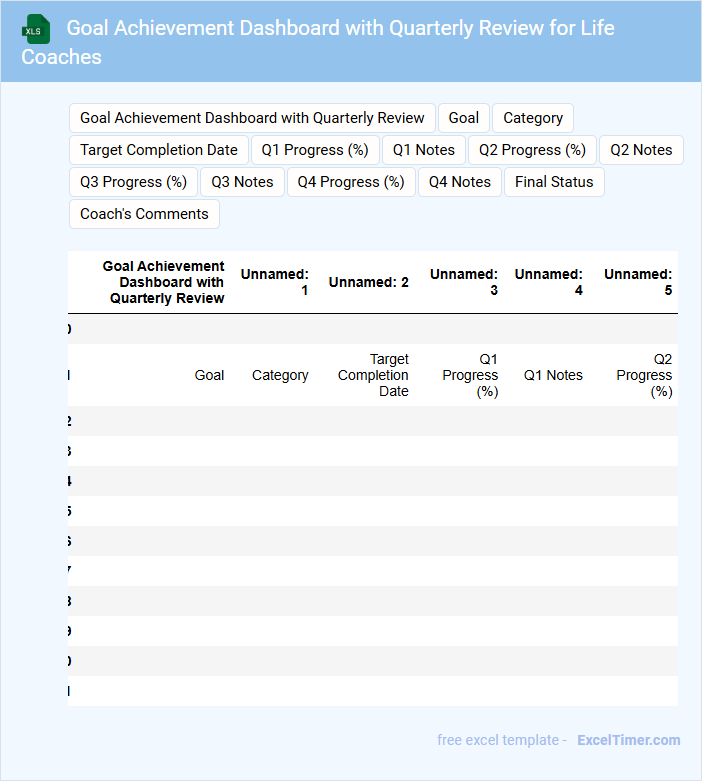
Task: Click the 'Q4 Notes' tag
Action: 460,182
